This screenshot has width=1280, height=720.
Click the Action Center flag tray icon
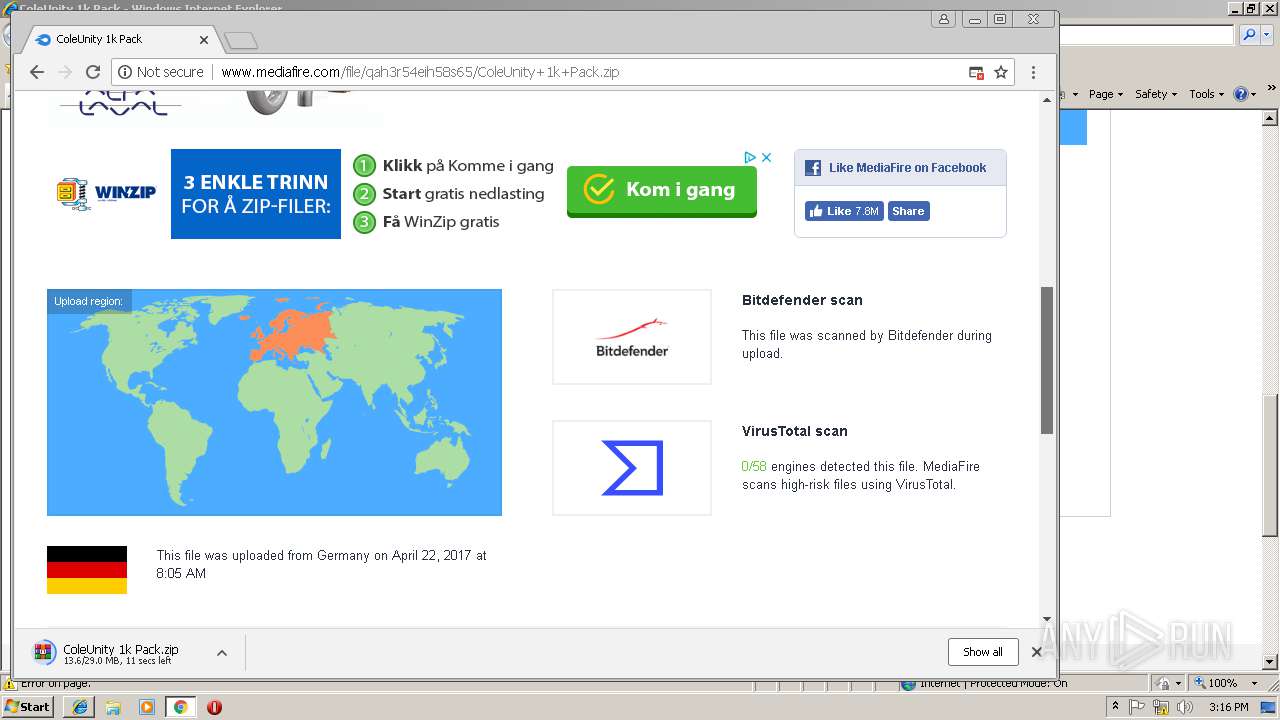(x=1139, y=707)
